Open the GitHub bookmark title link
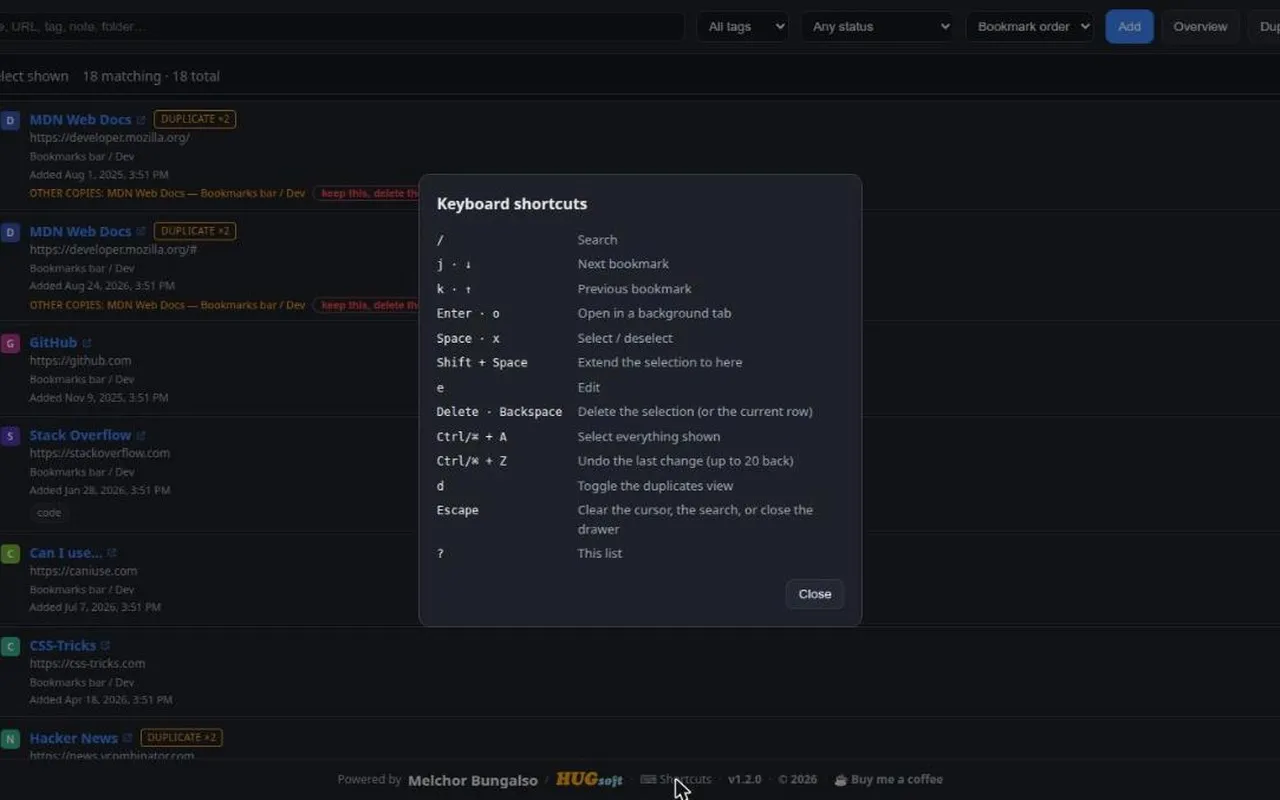The image size is (1280, 800). tap(53, 342)
